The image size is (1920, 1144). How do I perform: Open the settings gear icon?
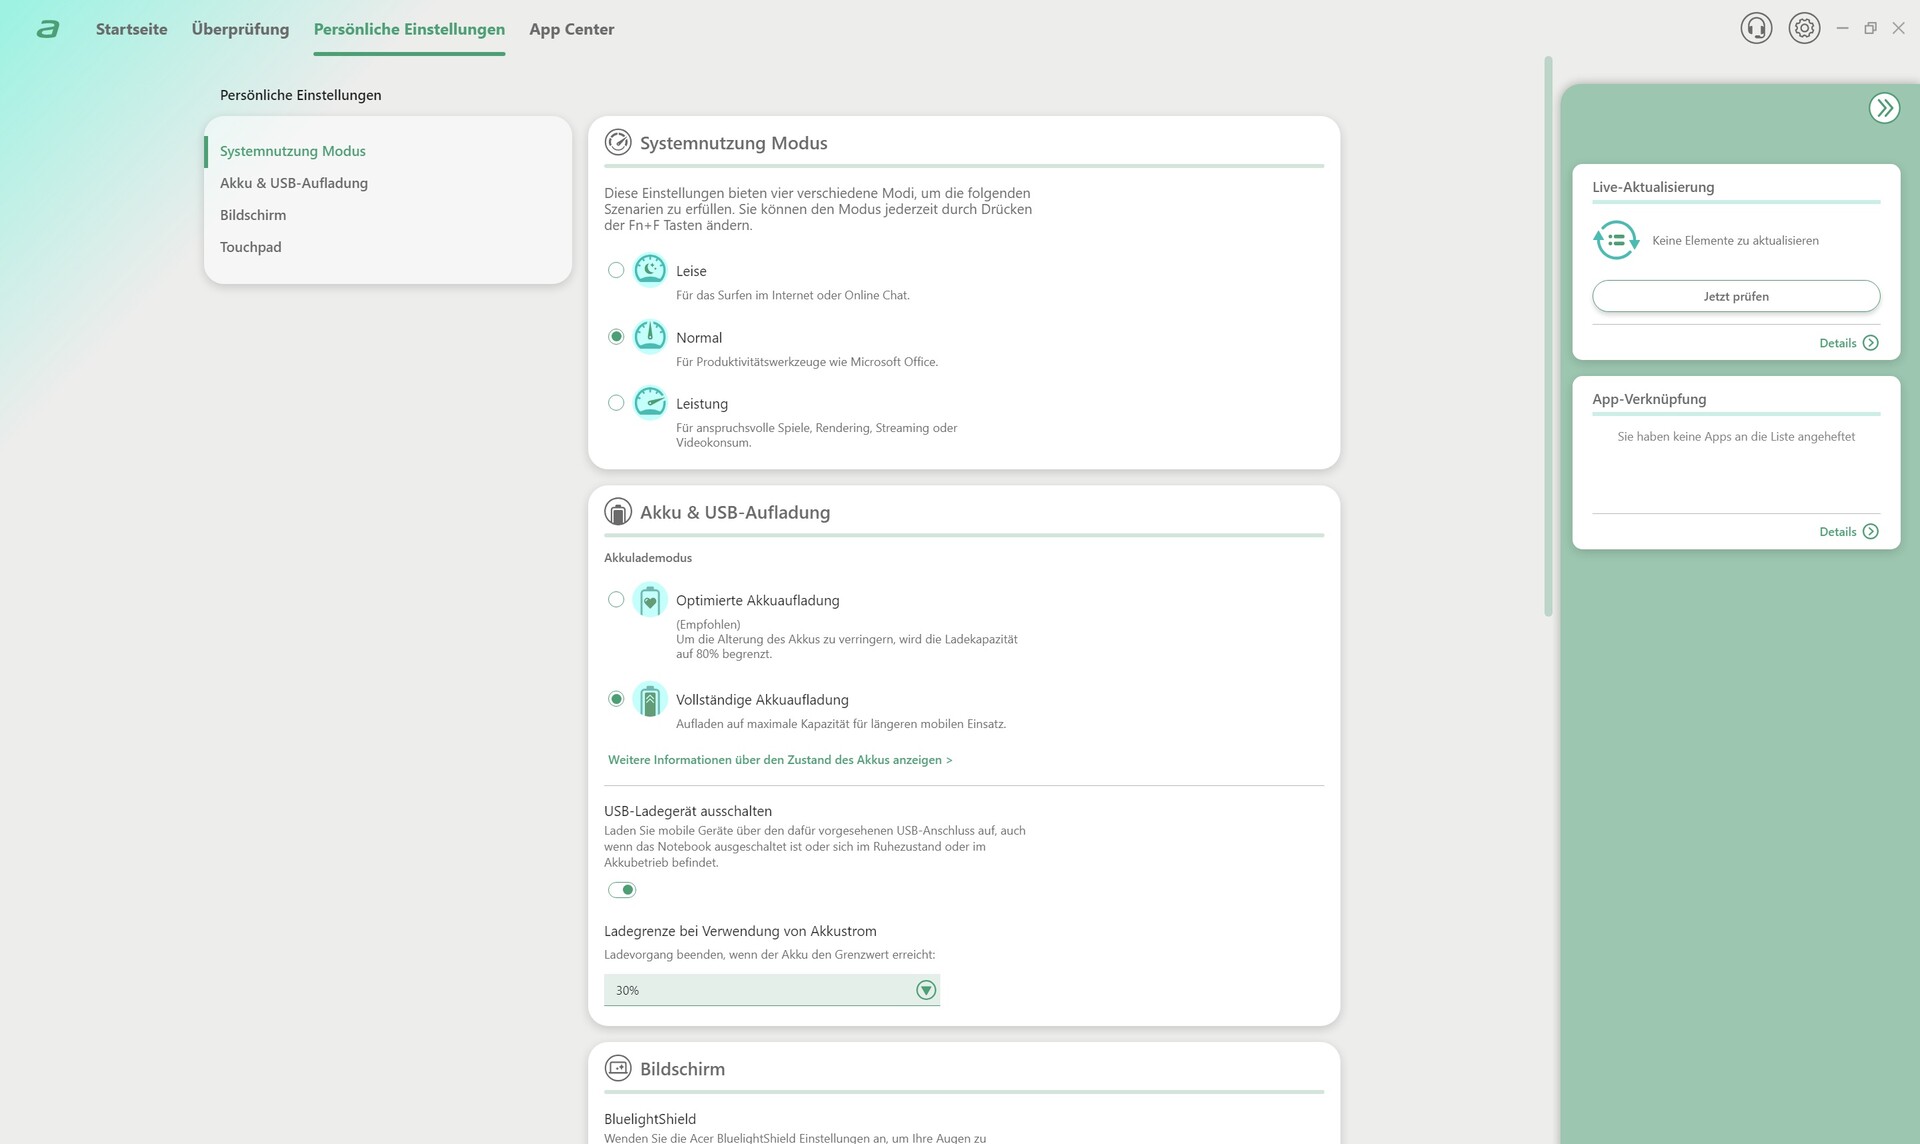click(x=1804, y=28)
